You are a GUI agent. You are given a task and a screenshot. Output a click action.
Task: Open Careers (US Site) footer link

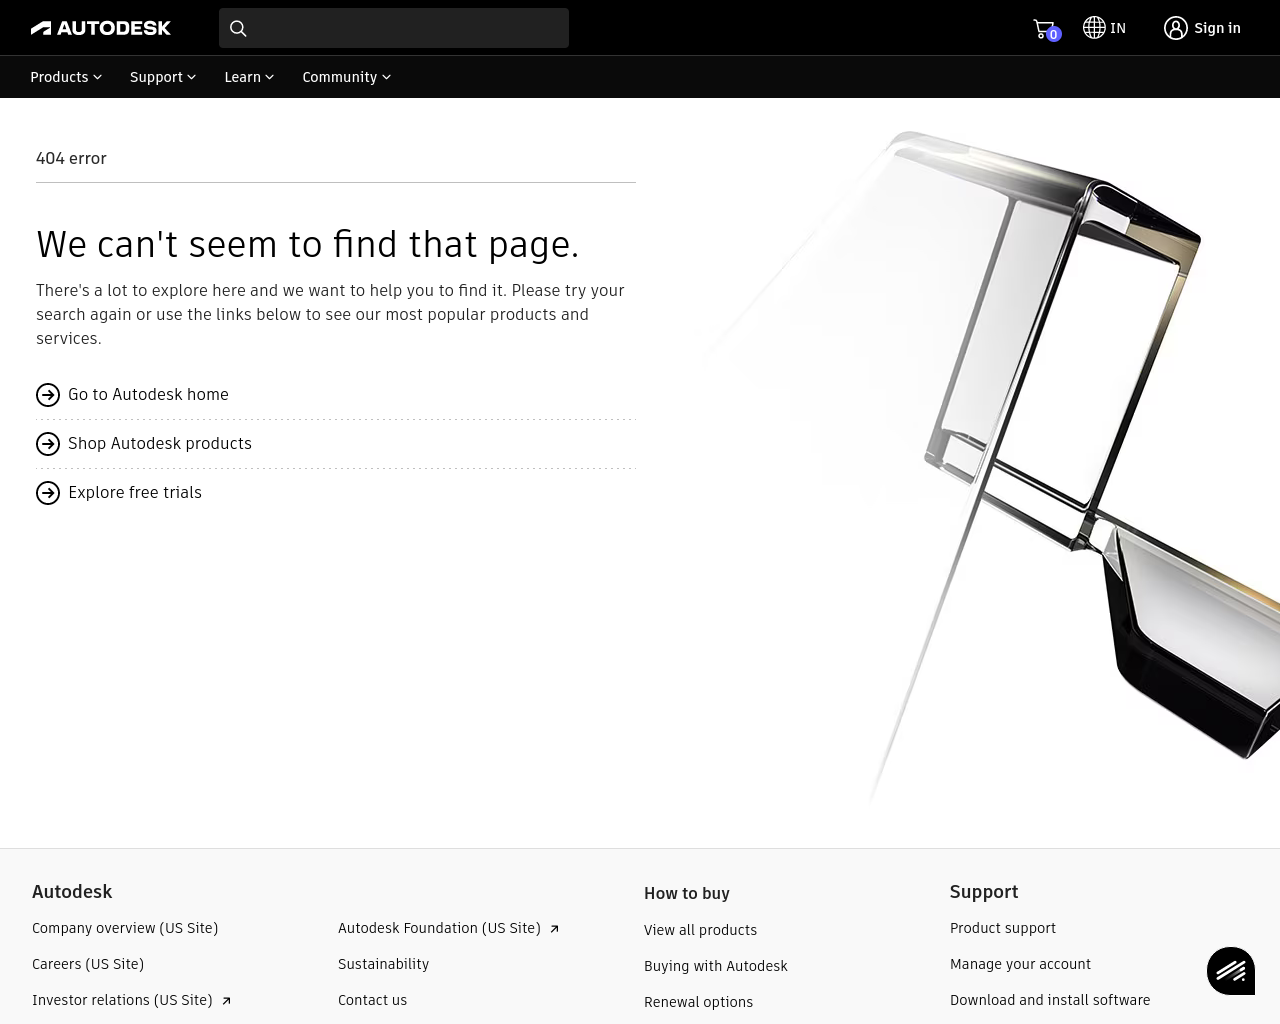[88, 964]
